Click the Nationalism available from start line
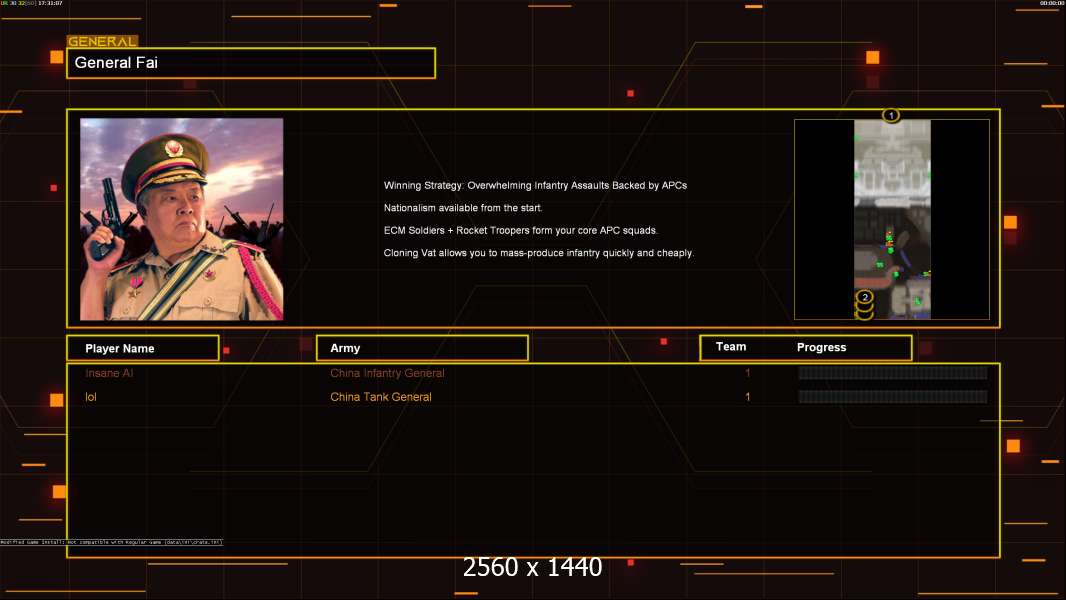The width and height of the screenshot is (1066, 600). click(463, 208)
